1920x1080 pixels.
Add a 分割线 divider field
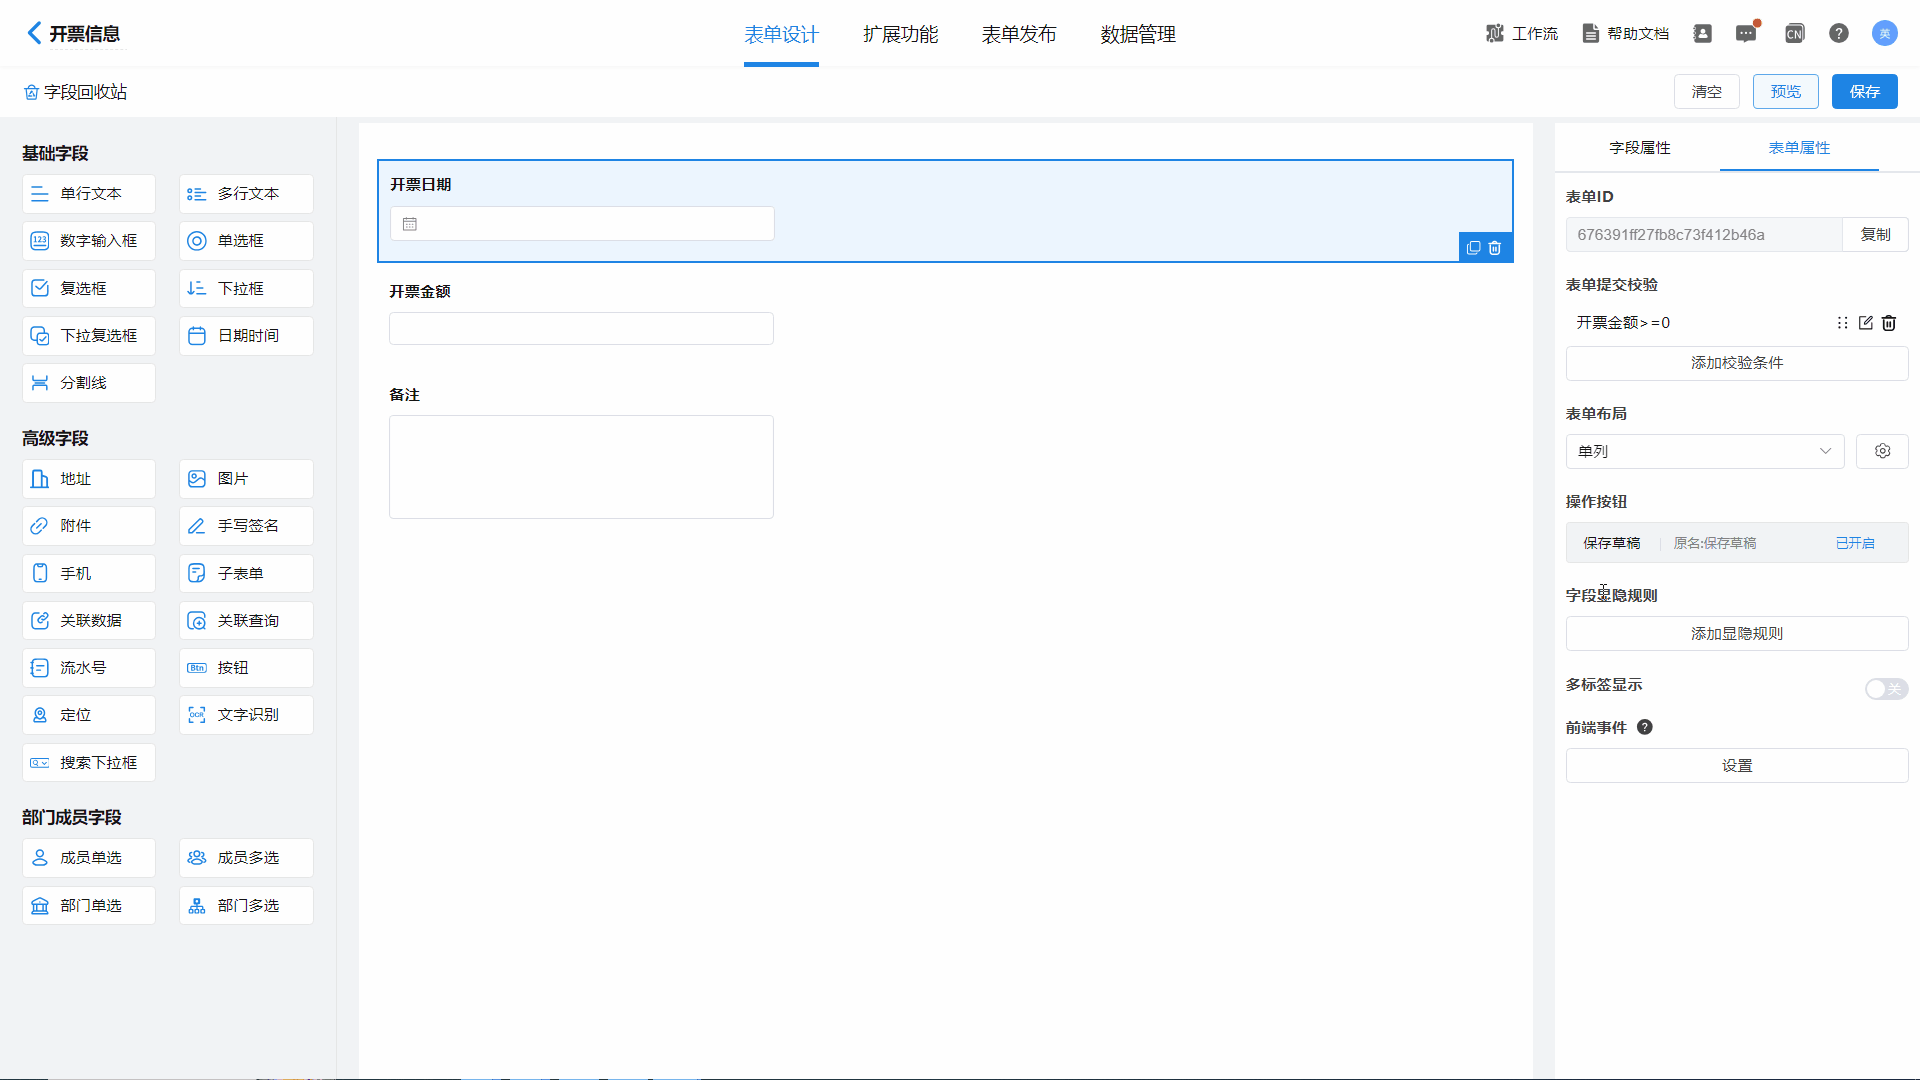pos(89,383)
